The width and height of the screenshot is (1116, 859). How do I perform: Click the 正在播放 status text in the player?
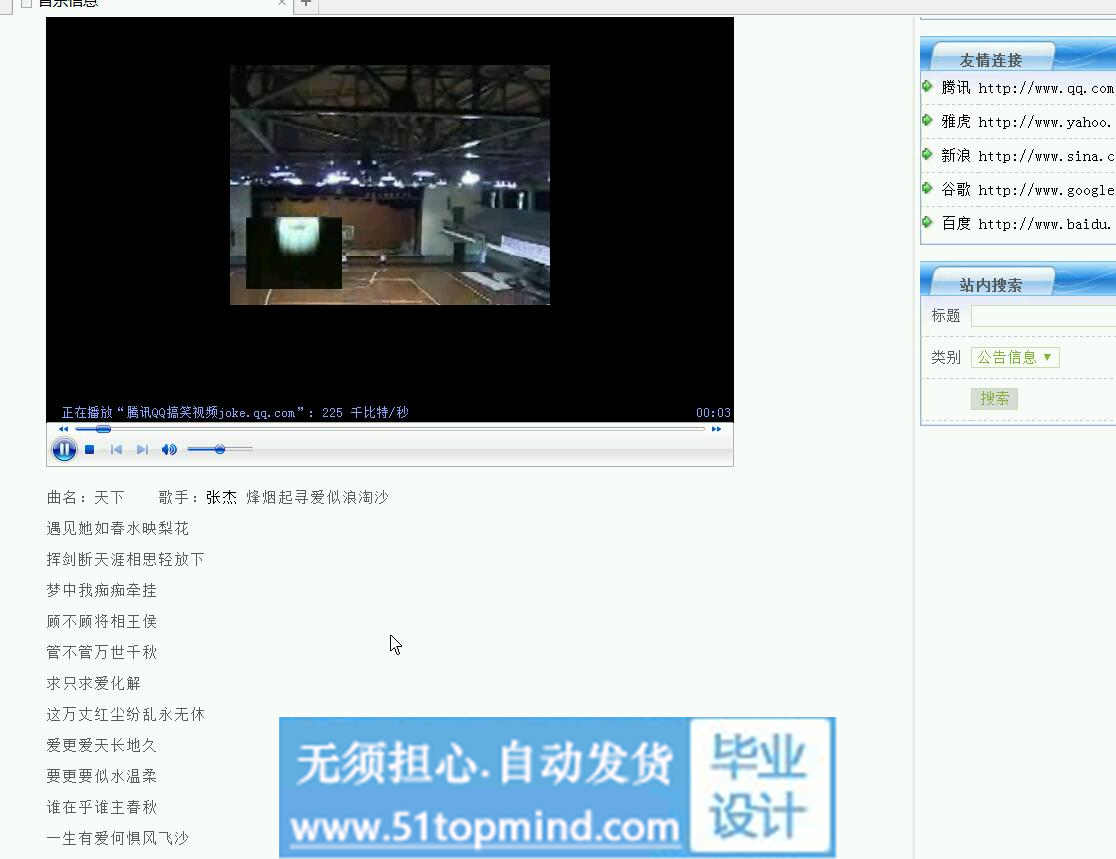(235, 413)
